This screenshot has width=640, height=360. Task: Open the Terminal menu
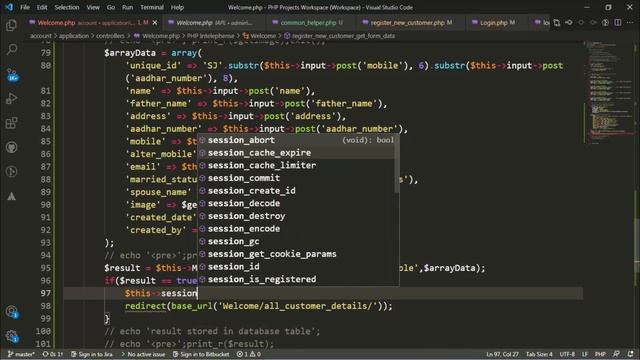[x=152, y=7]
